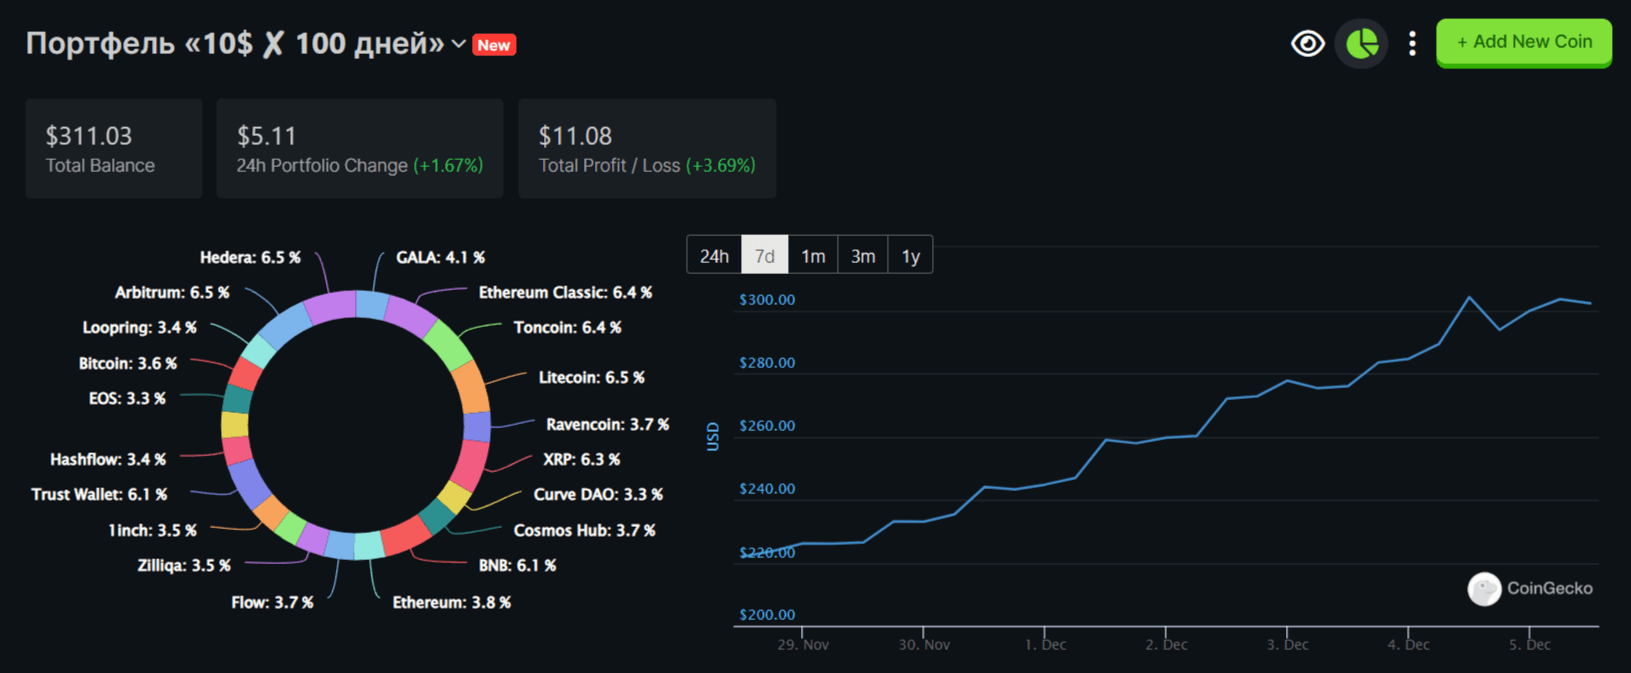1631x673 pixels.
Task: Click the Flow: 3.7 % label
Action: pos(272,602)
